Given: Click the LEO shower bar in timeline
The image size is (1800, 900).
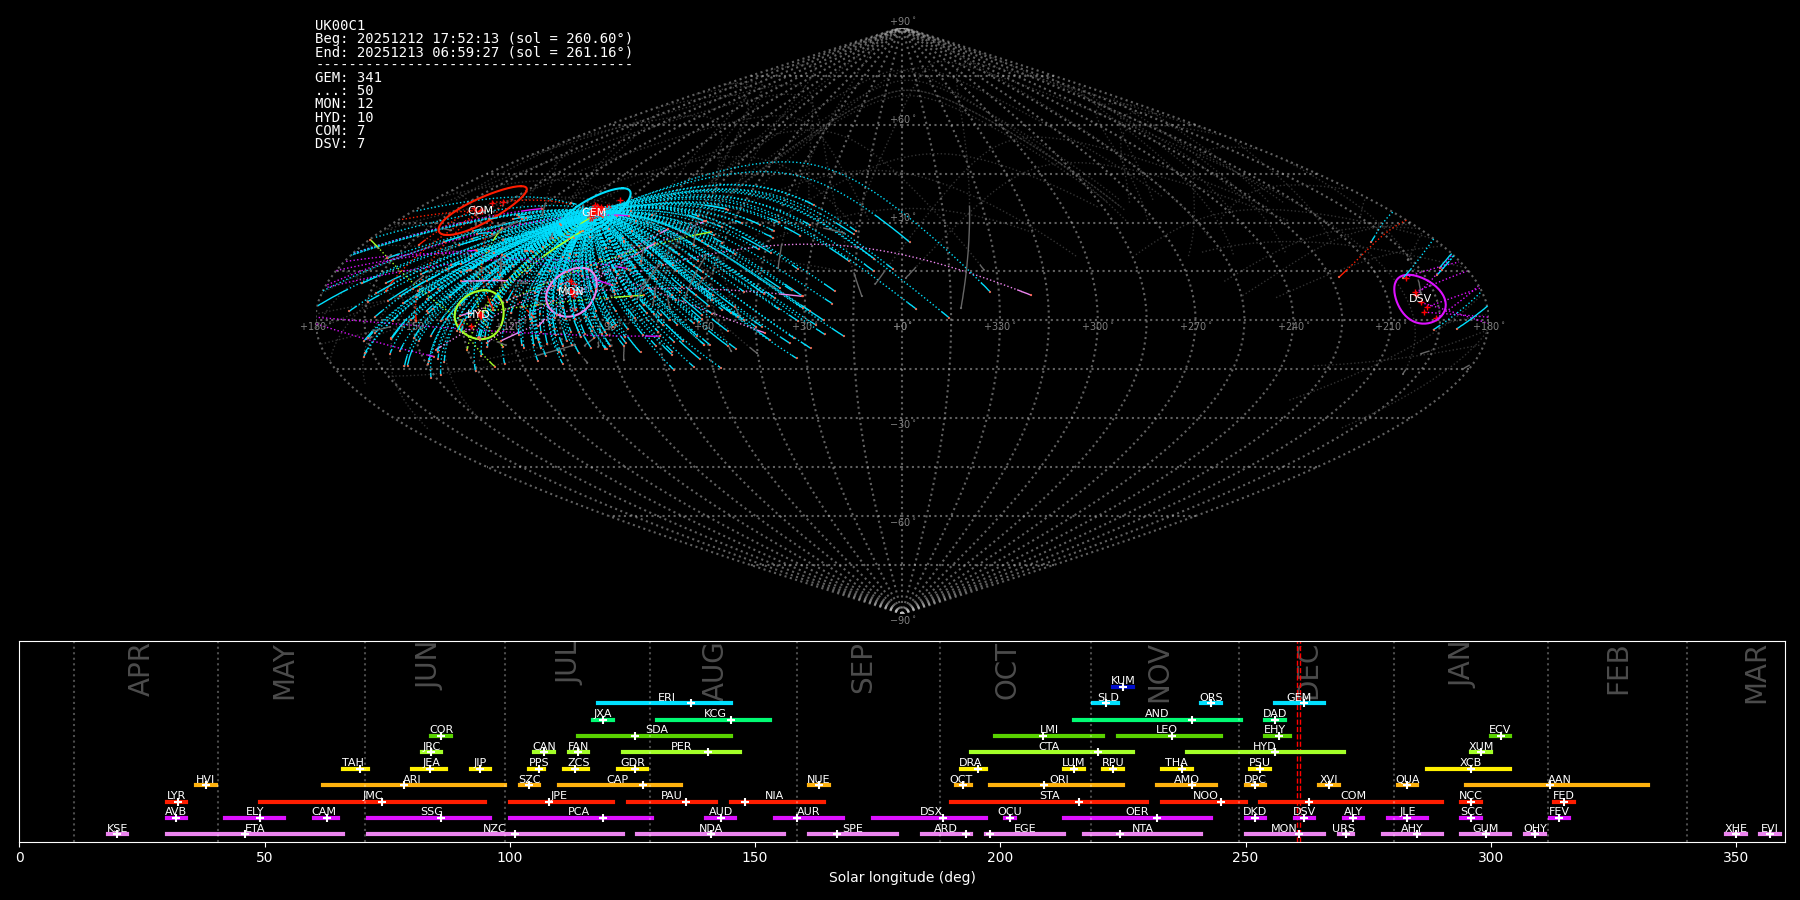Looking at the screenshot, I should point(1169,736).
